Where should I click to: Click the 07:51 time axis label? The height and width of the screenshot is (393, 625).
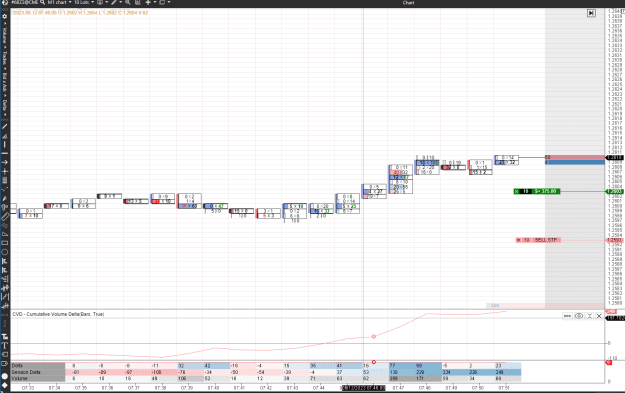[x=503, y=387]
